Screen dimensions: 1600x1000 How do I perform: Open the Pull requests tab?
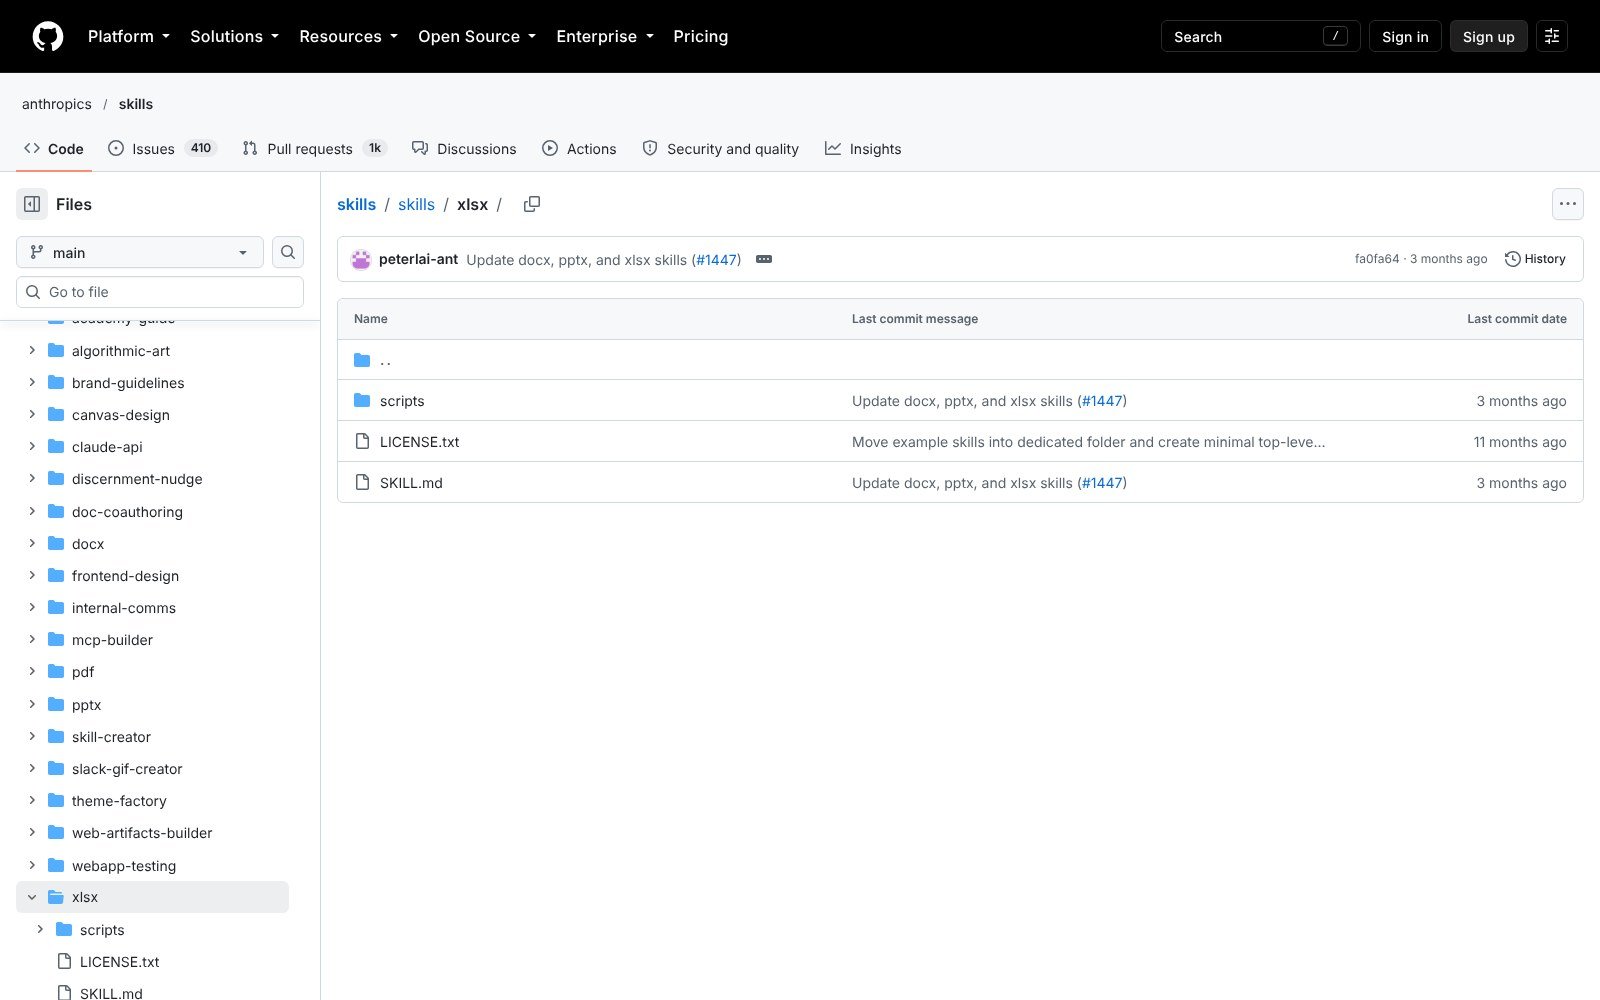(x=314, y=148)
